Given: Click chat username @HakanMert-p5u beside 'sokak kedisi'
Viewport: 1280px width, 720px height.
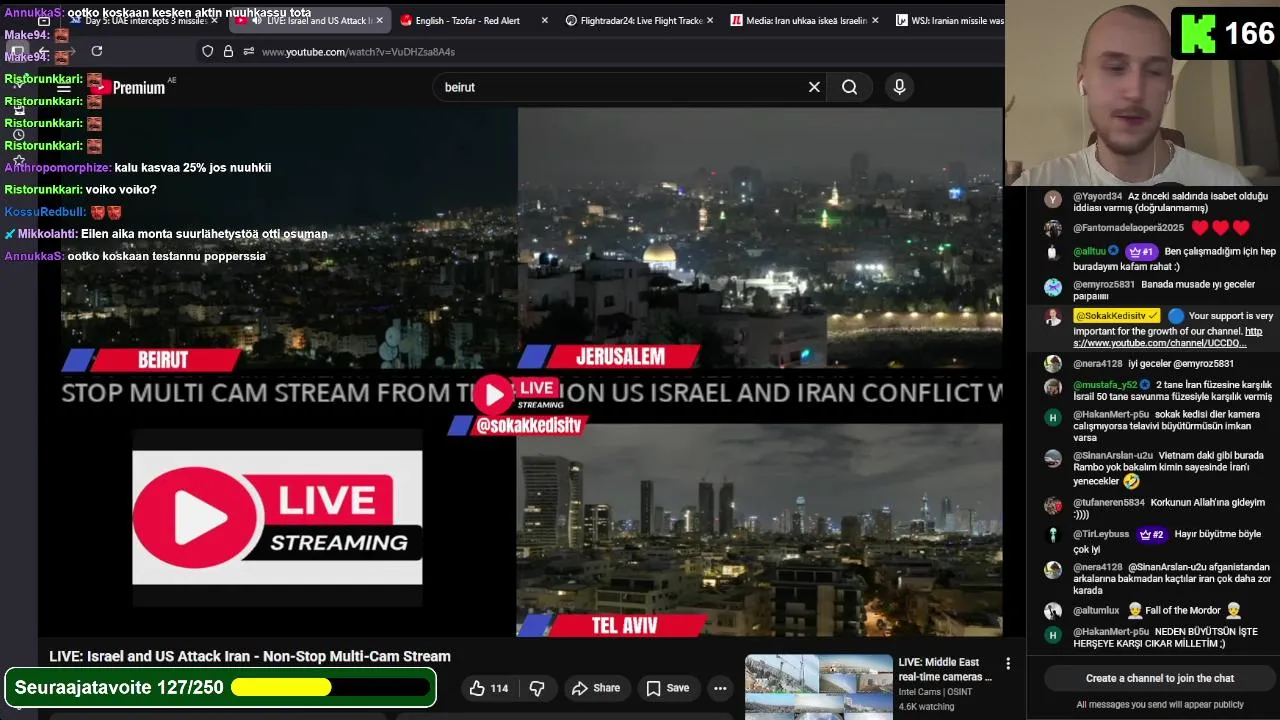Looking at the screenshot, I should click(x=1110, y=414).
